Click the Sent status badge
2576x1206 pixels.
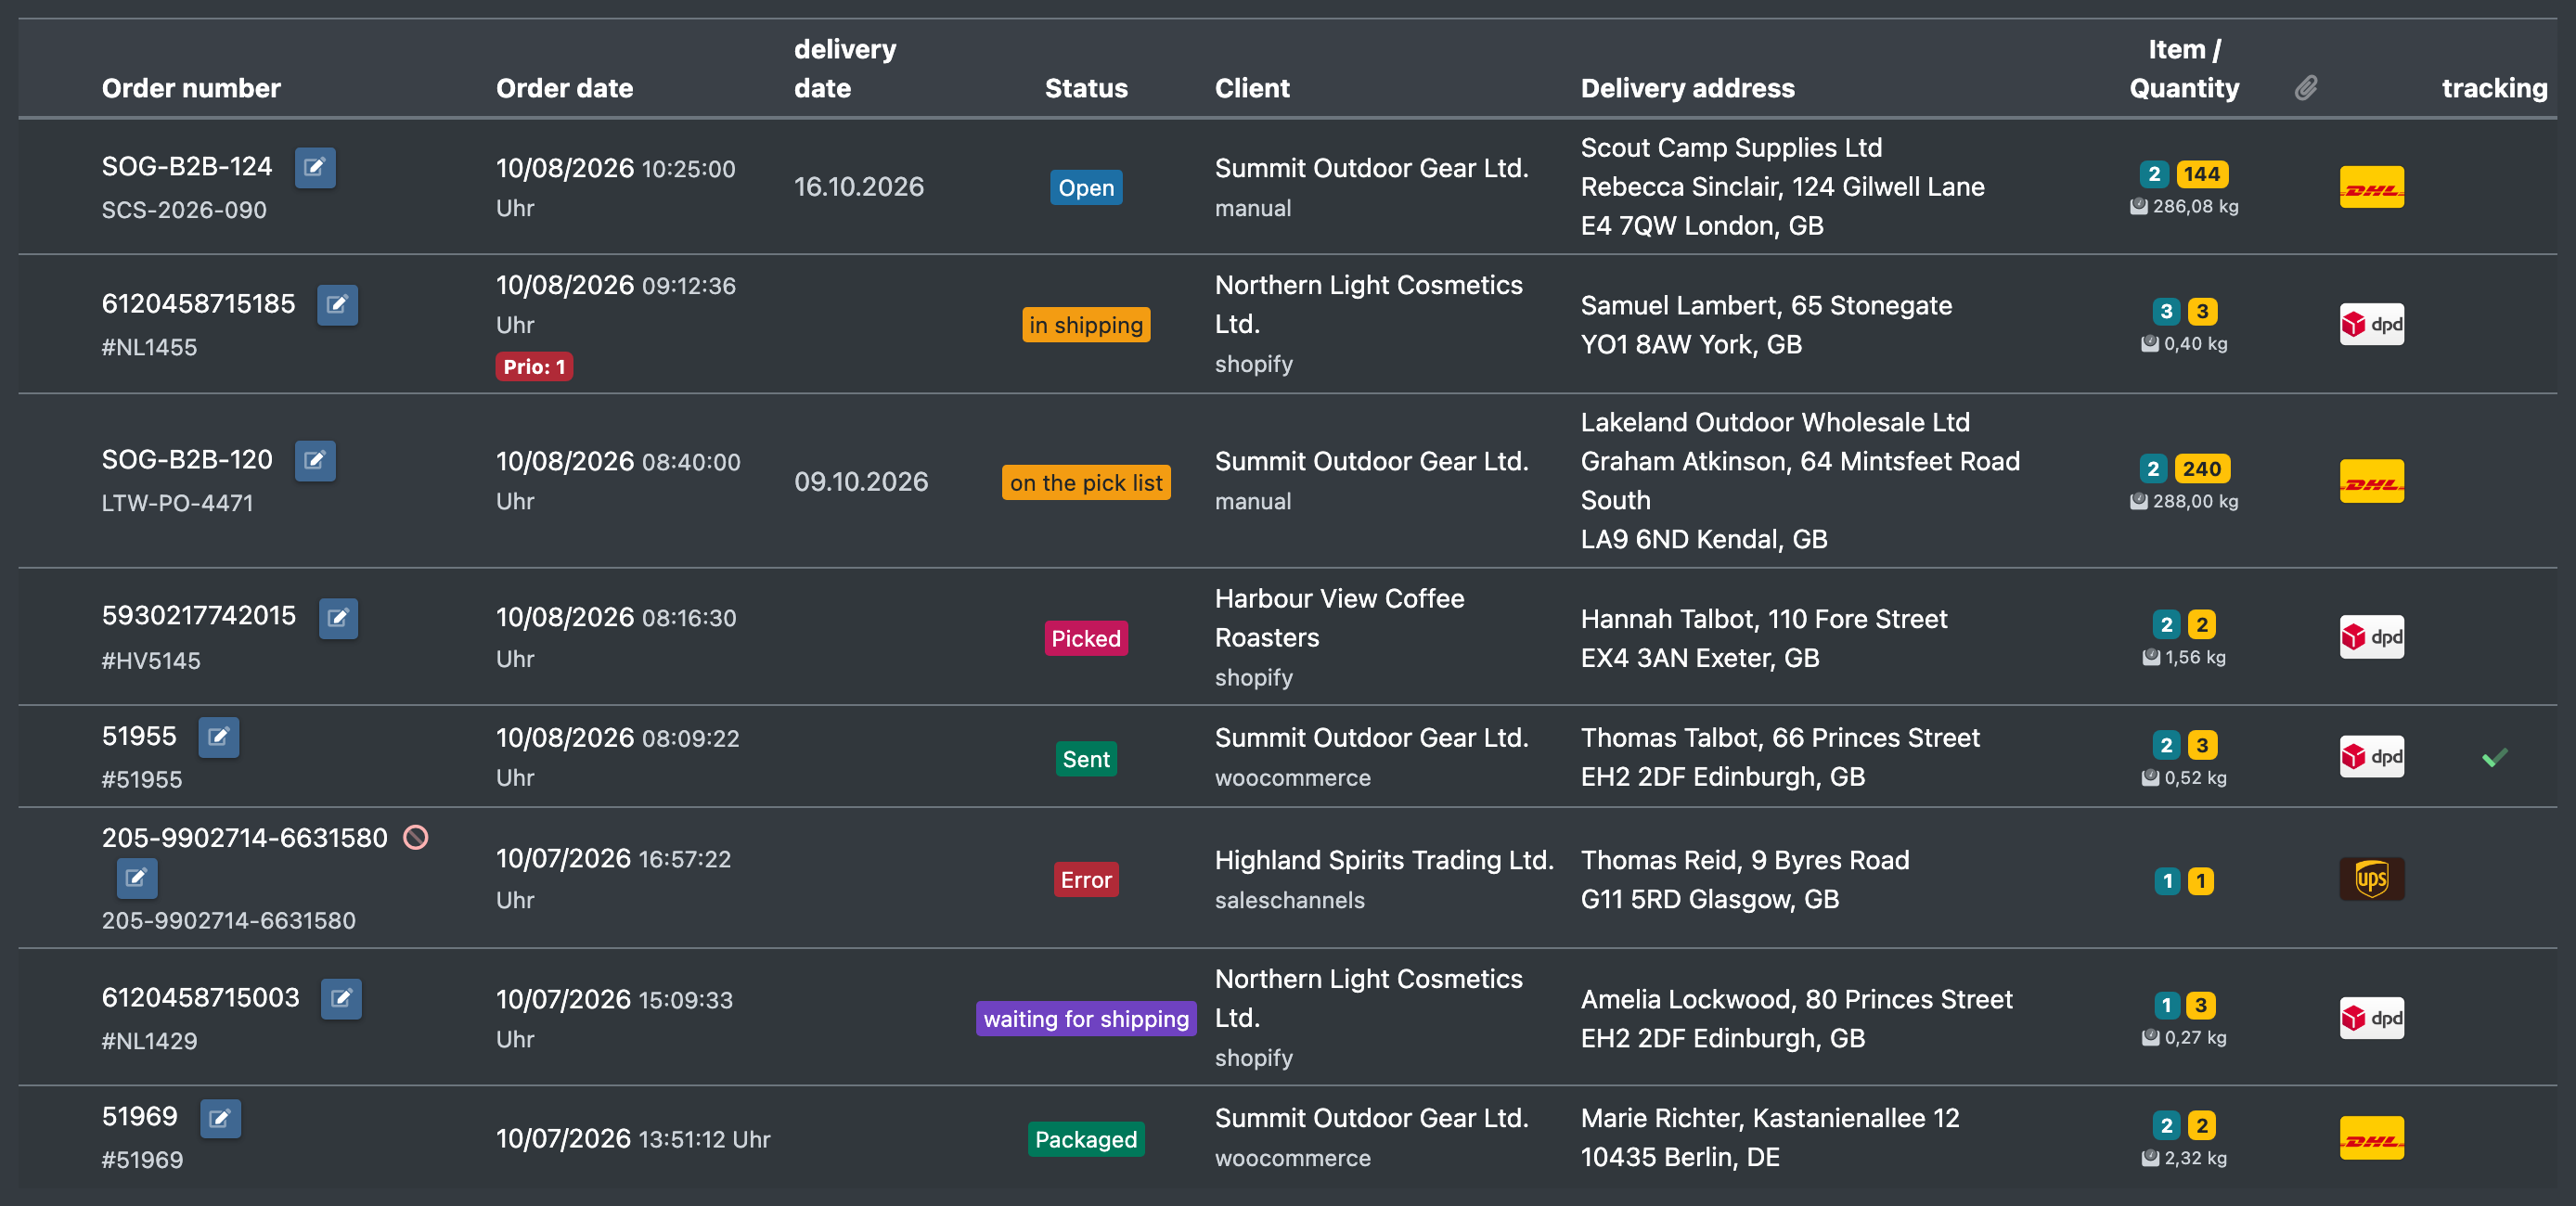click(1086, 759)
